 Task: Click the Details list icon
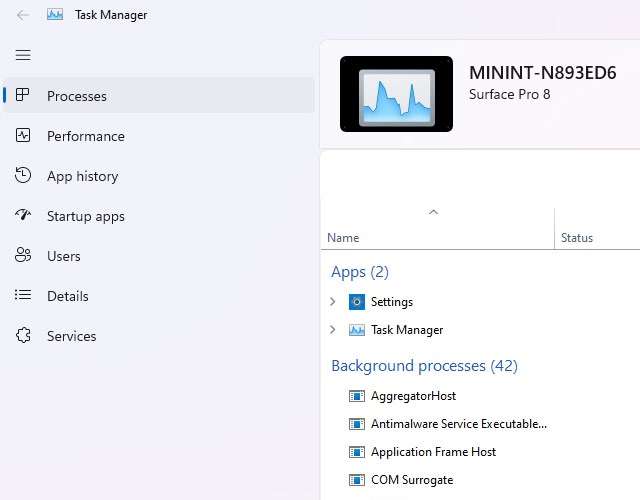(x=23, y=296)
